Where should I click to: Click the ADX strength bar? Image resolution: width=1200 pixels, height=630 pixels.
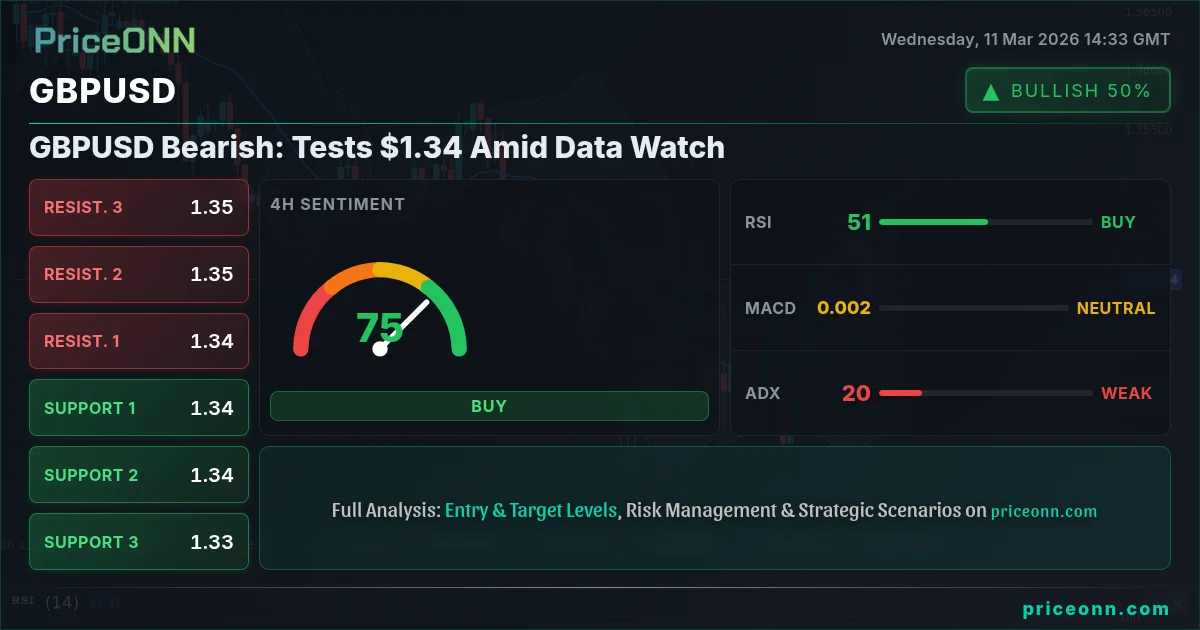coord(986,393)
